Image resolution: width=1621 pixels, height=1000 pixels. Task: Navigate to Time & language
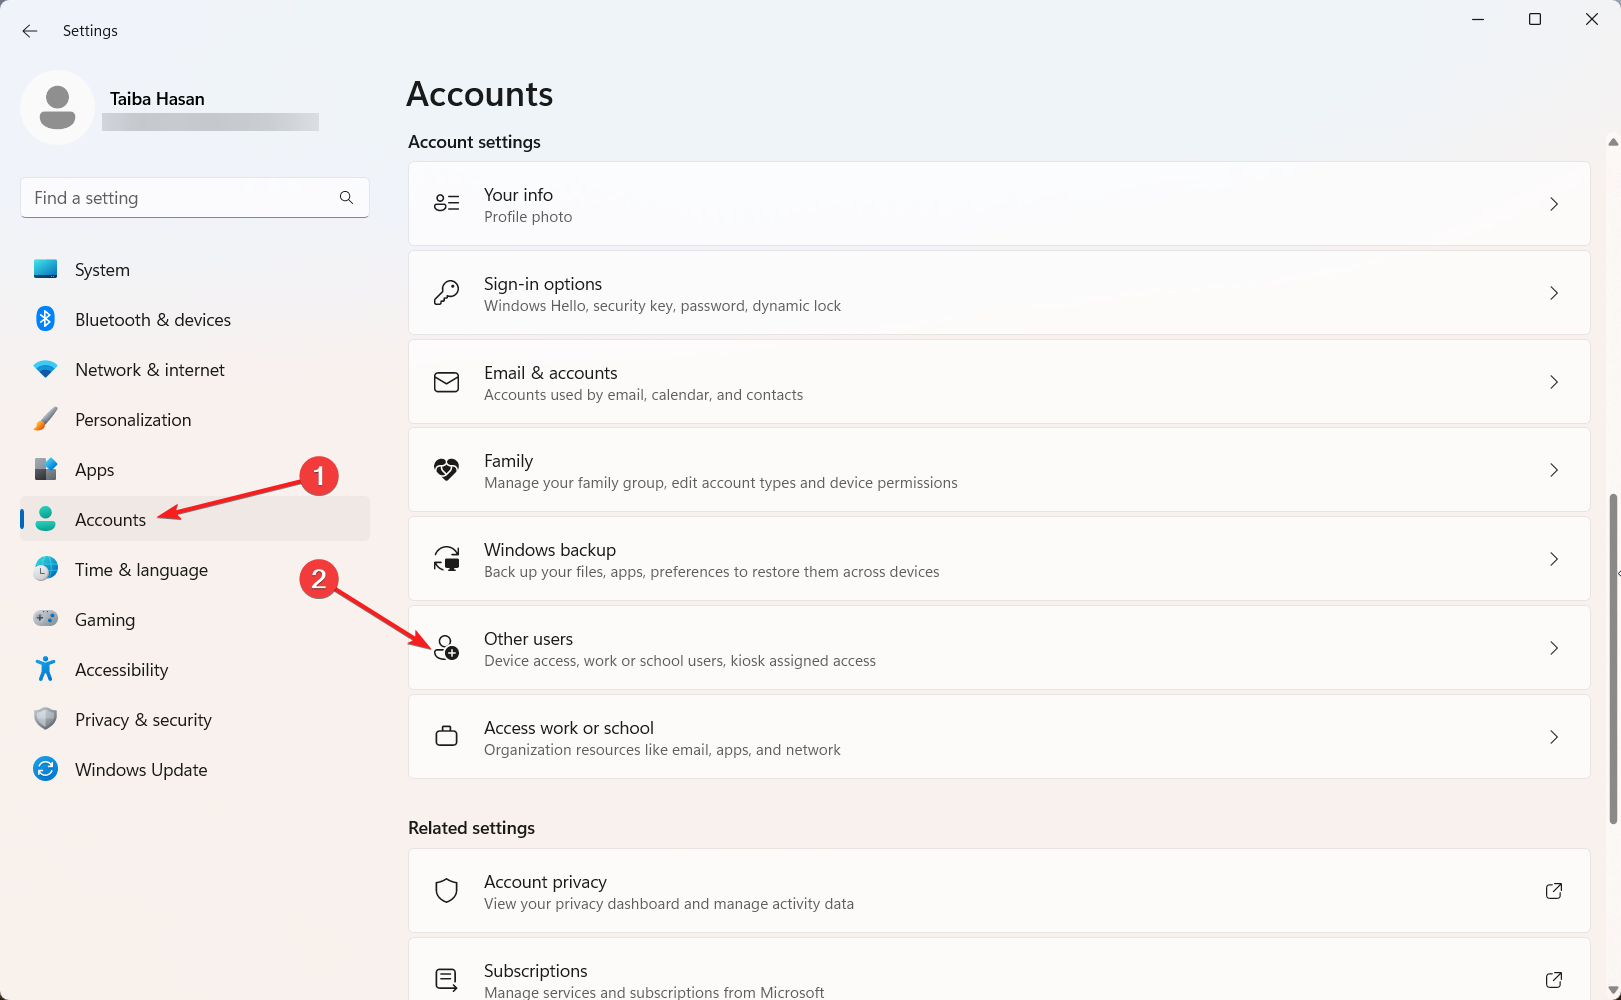141,570
